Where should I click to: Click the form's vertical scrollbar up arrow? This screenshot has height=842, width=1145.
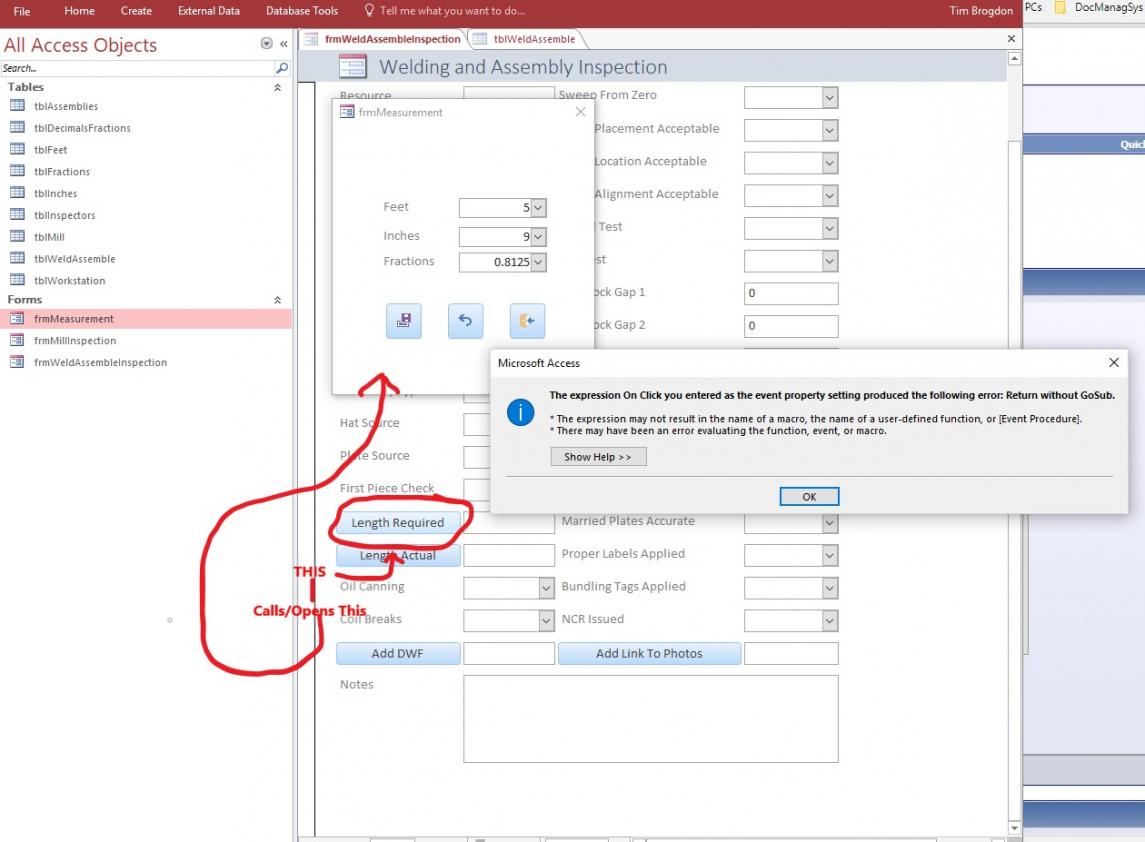coord(1014,58)
